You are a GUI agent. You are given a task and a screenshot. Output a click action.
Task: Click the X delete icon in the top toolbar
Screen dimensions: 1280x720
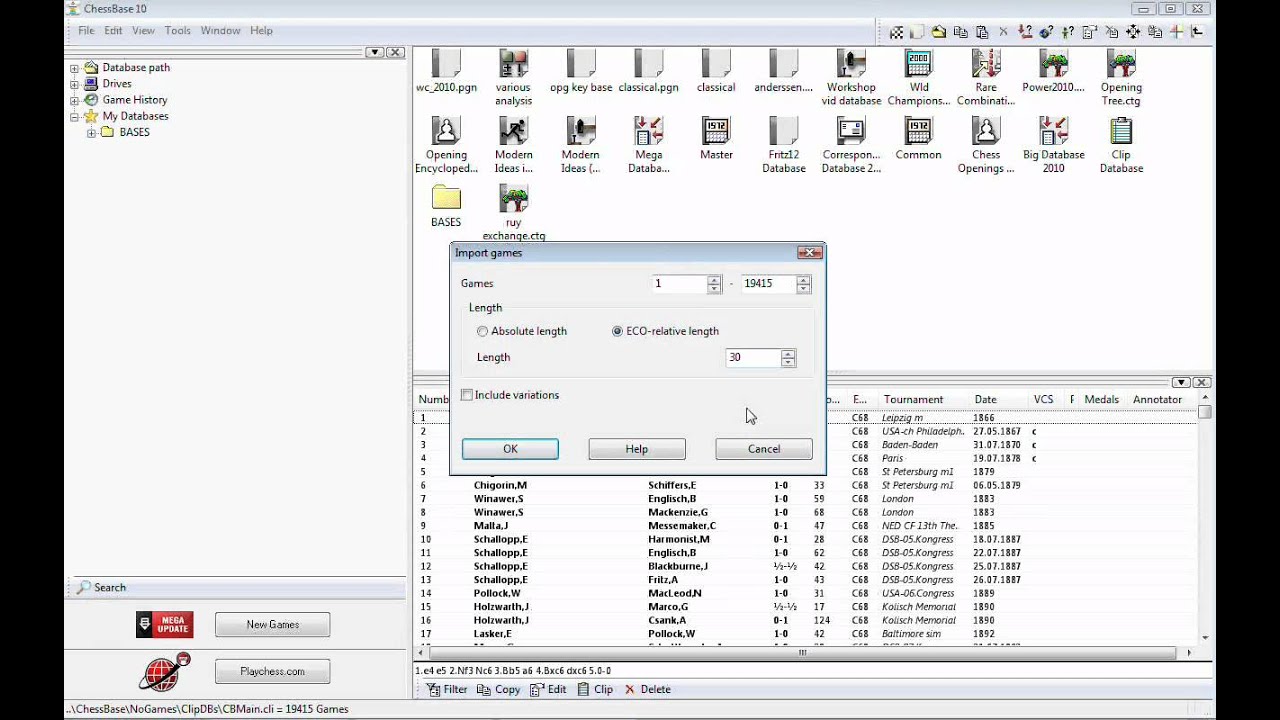pyautogui.click(x=1004, y=32)
